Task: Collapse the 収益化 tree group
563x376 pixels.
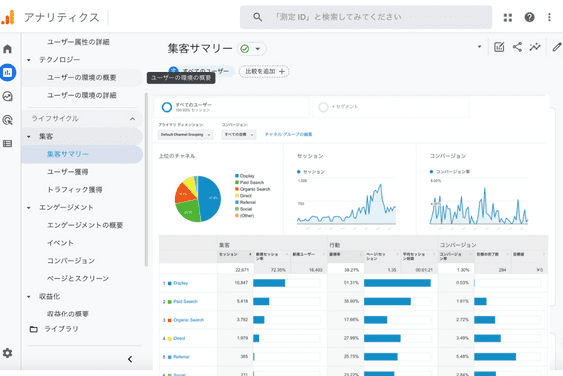Action: (29, 297)
